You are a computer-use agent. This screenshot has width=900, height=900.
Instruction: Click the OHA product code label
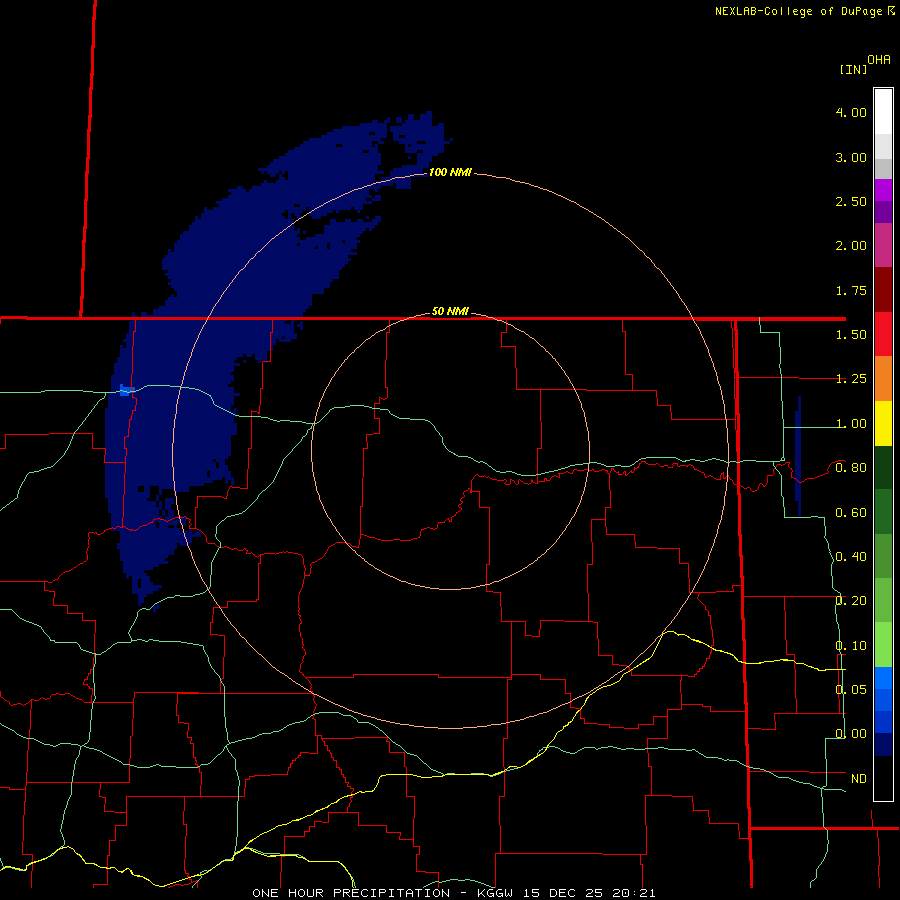click(879, 60)
